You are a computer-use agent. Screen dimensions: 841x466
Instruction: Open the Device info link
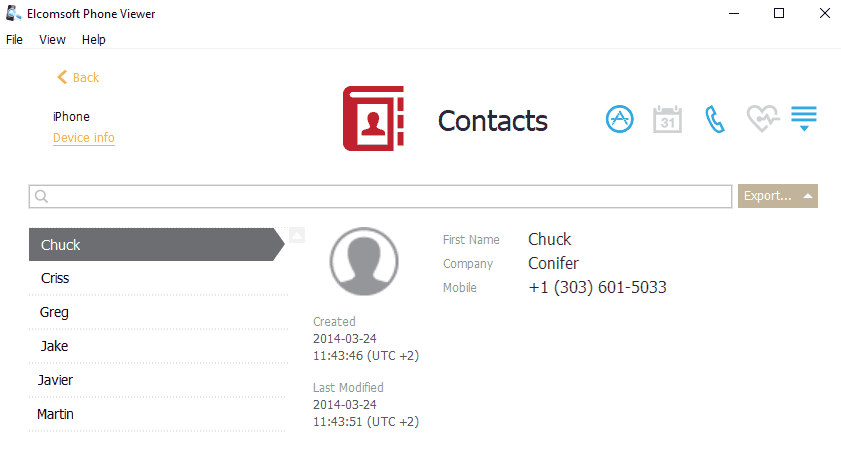[x=84, y=138]
